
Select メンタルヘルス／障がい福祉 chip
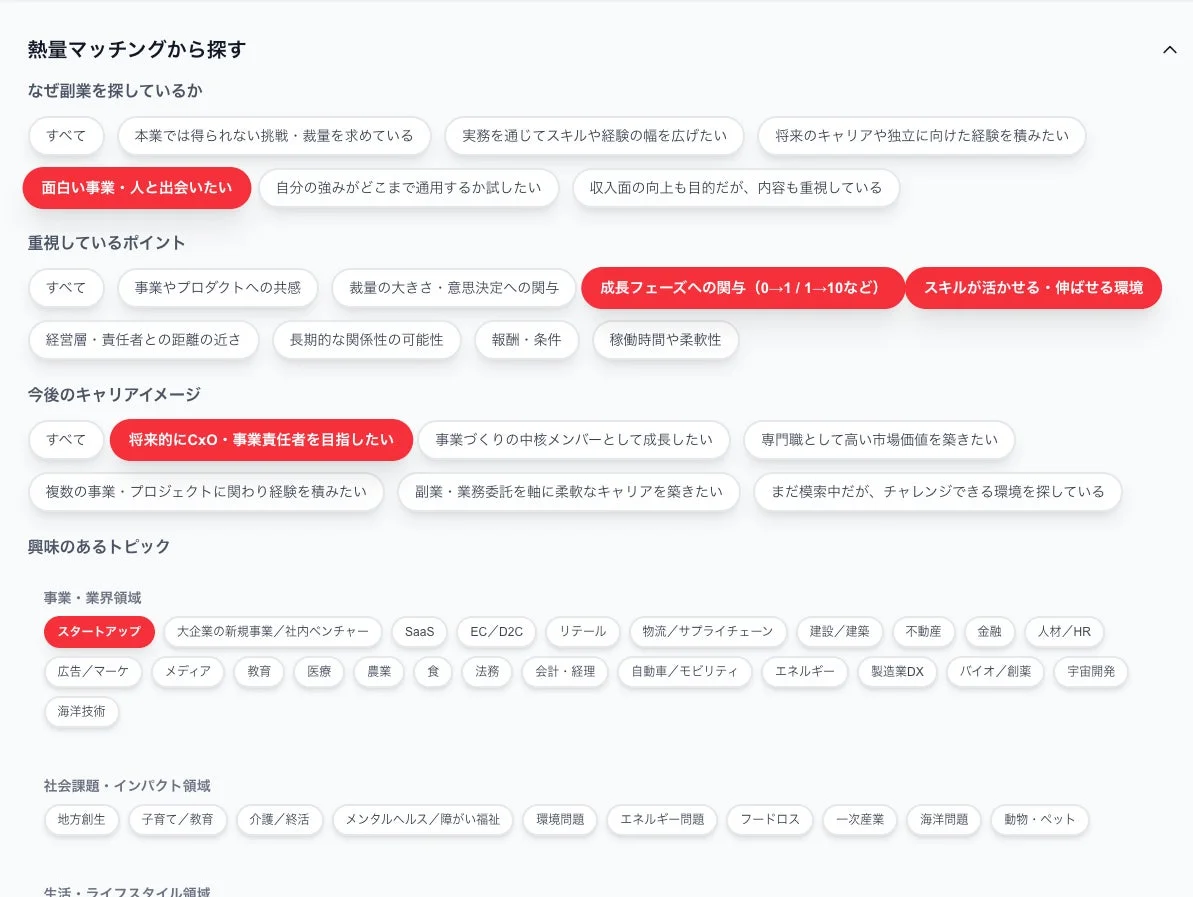pyautogui.click(x=423, y=820)
